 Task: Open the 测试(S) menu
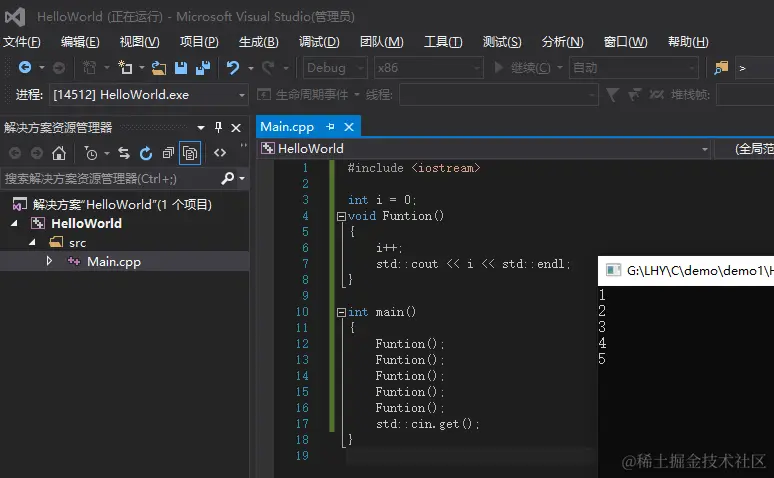(x=502, y=42)
